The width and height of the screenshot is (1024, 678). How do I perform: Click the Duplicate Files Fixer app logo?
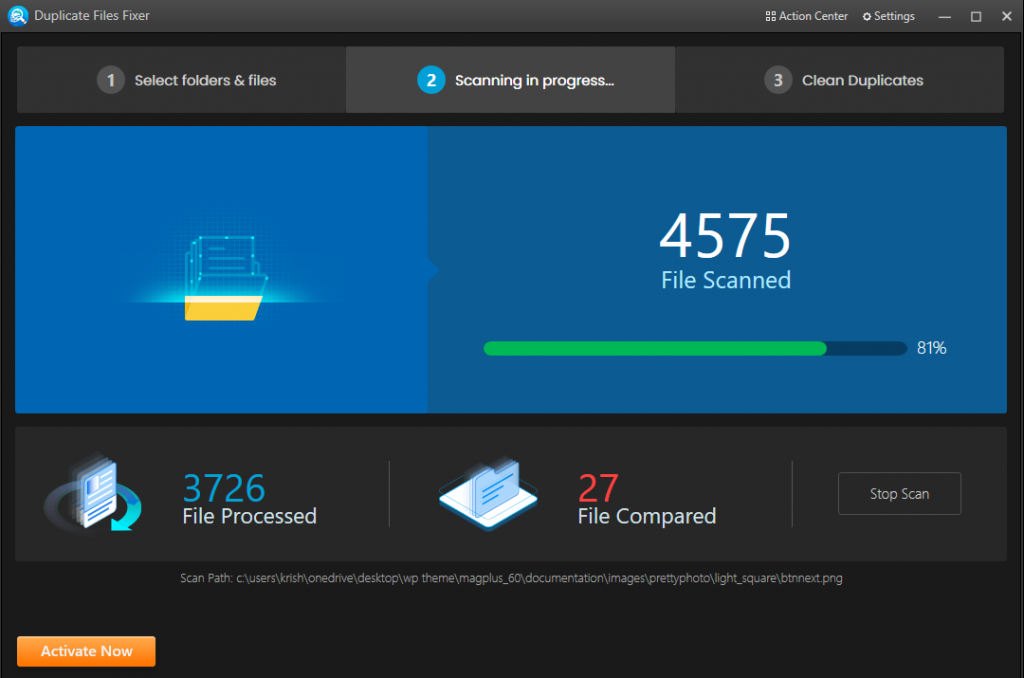coord(18,16)
